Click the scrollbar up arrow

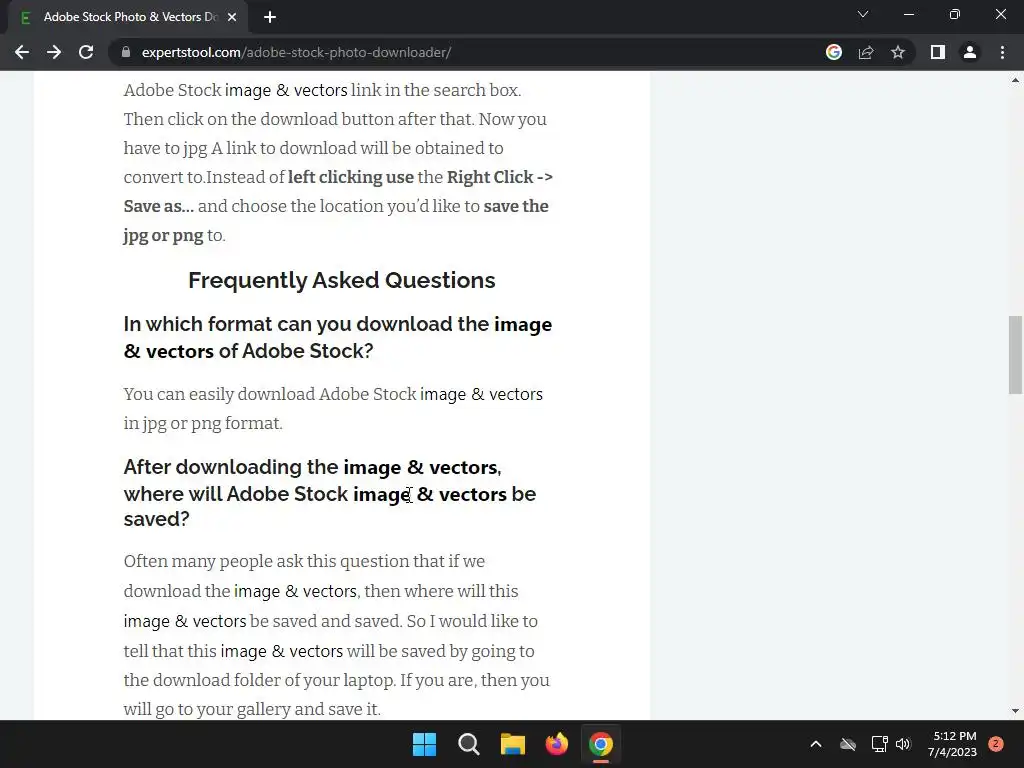[x=1015, y=81]
